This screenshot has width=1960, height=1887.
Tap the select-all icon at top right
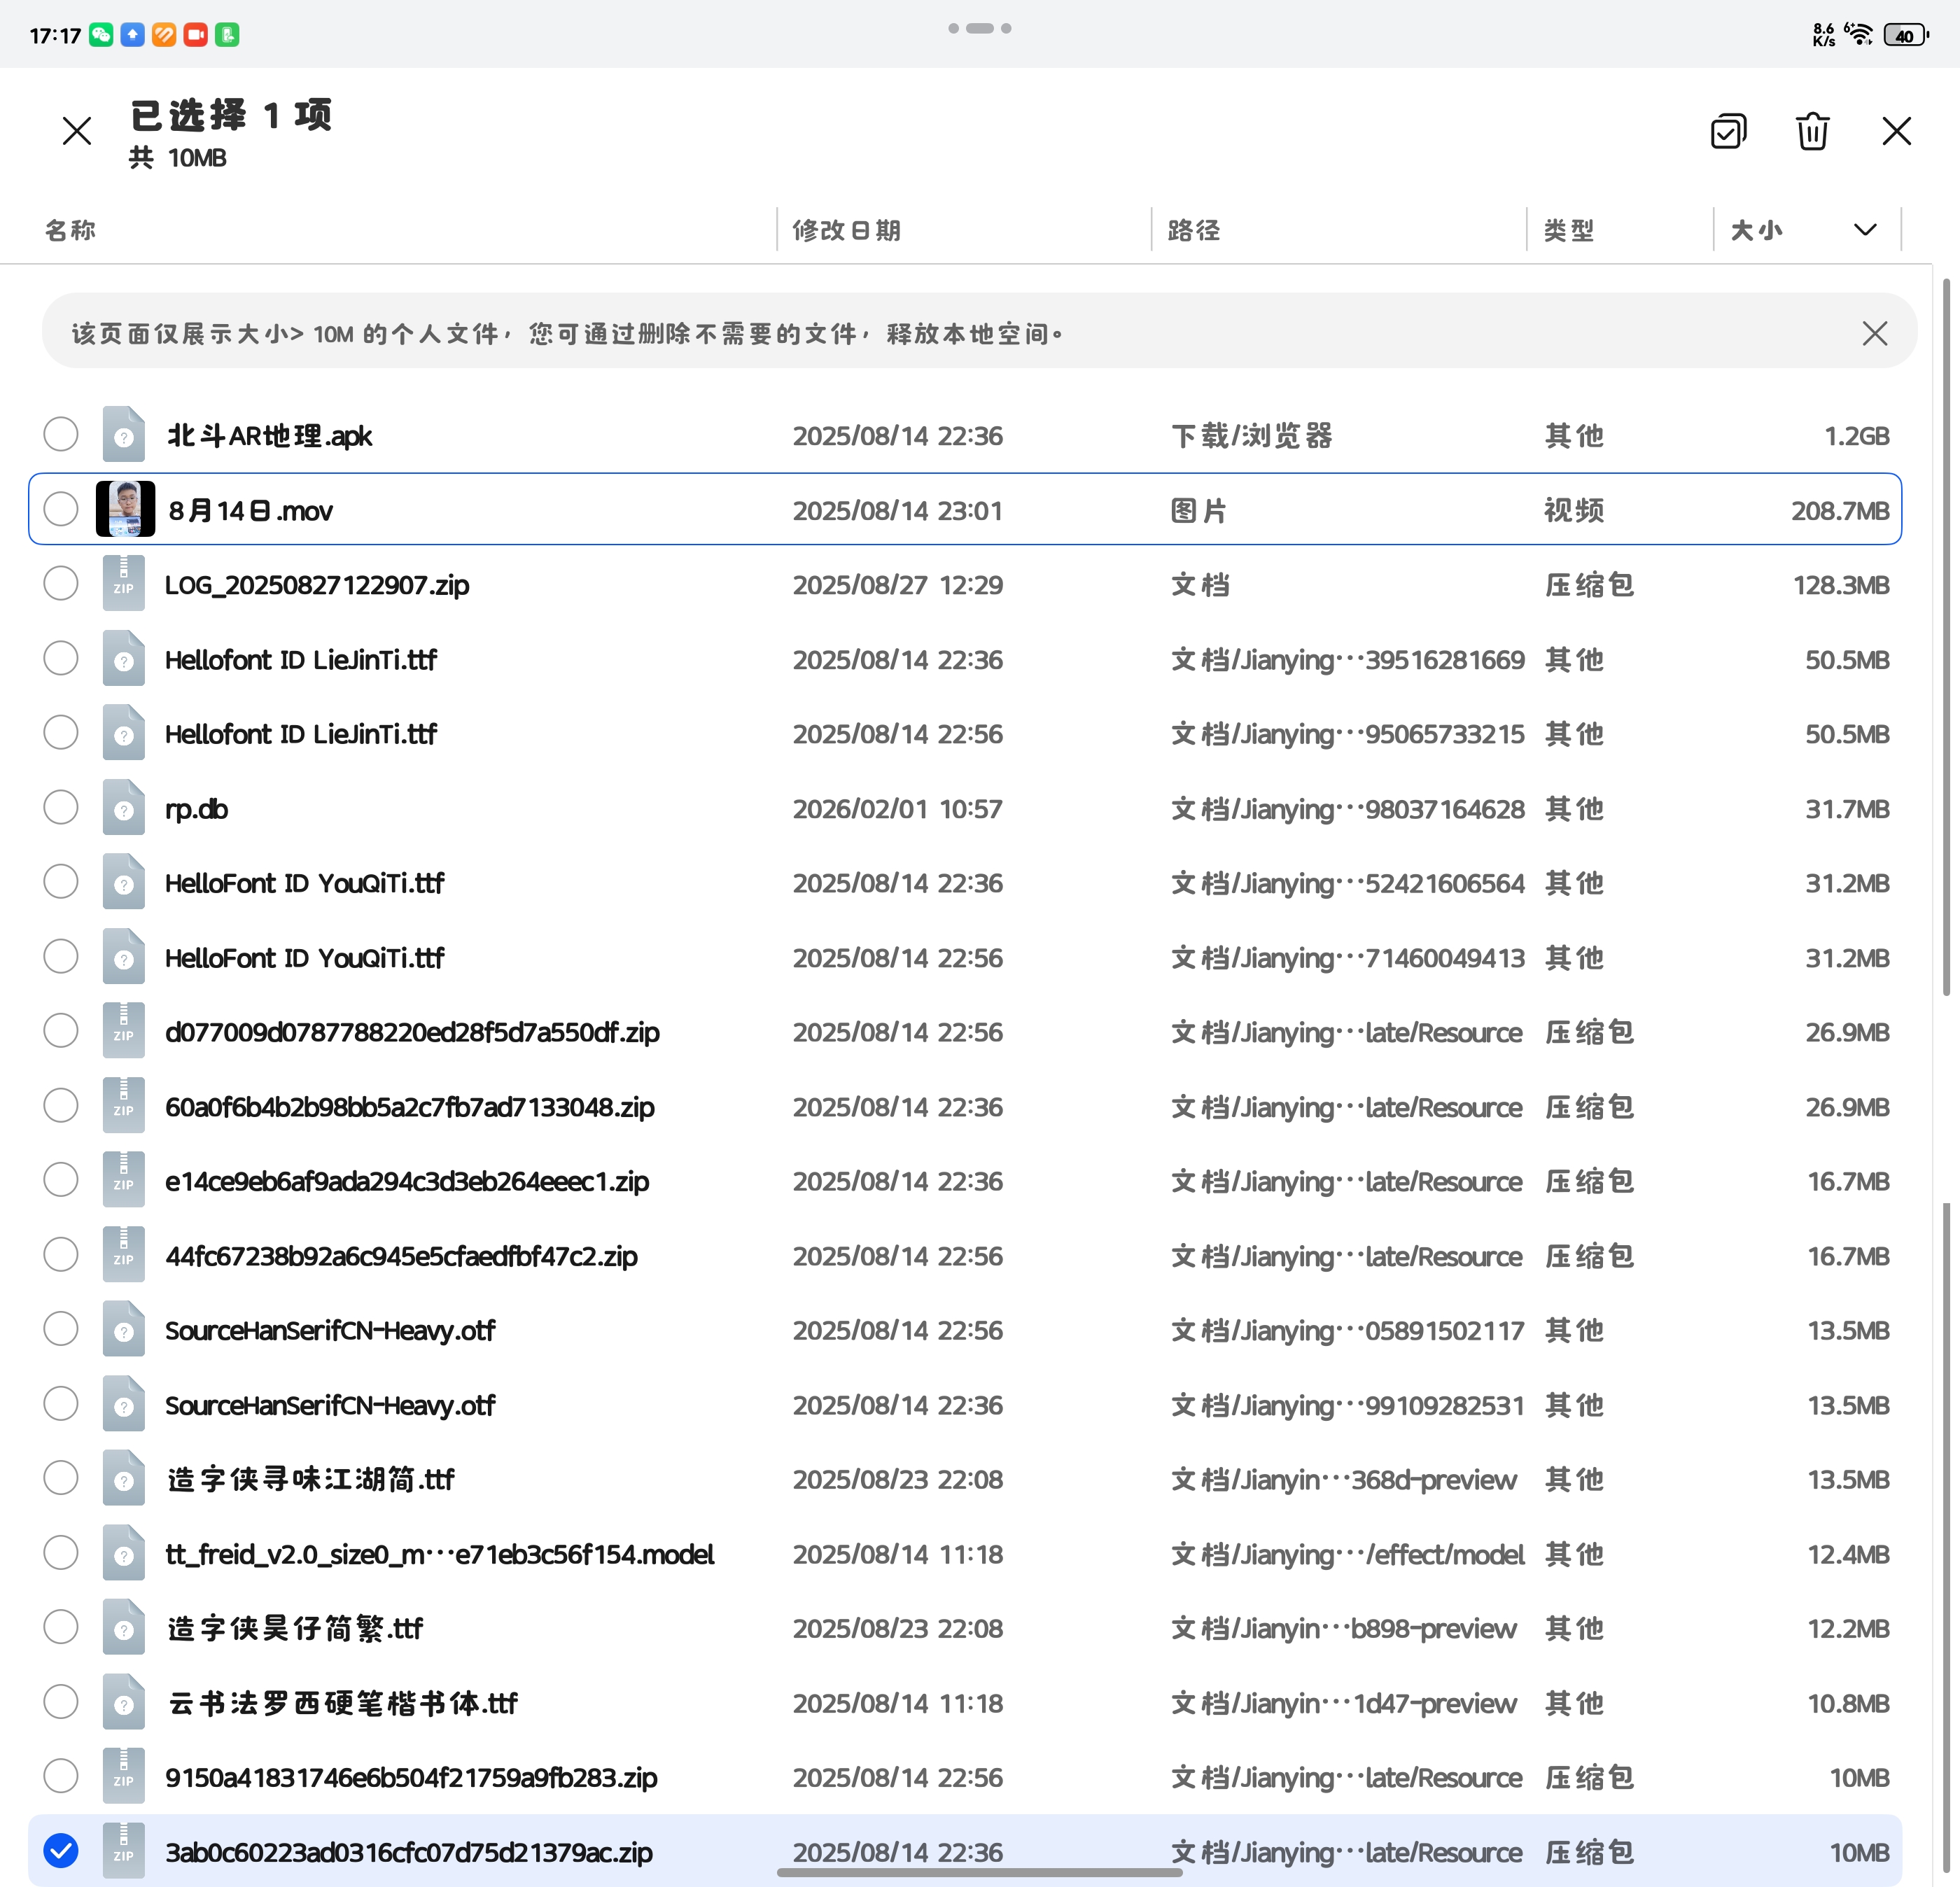(1729, 131)
